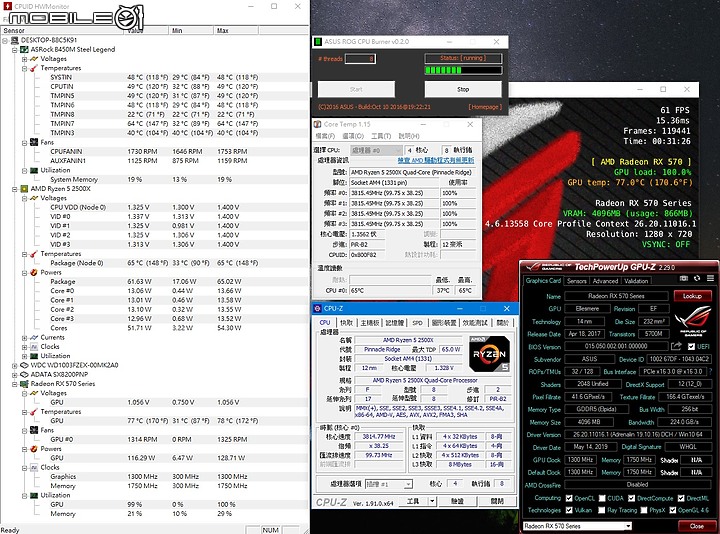
Task: Click the Clocks icon under Ryzen CPU
Action: click(34, 347)
